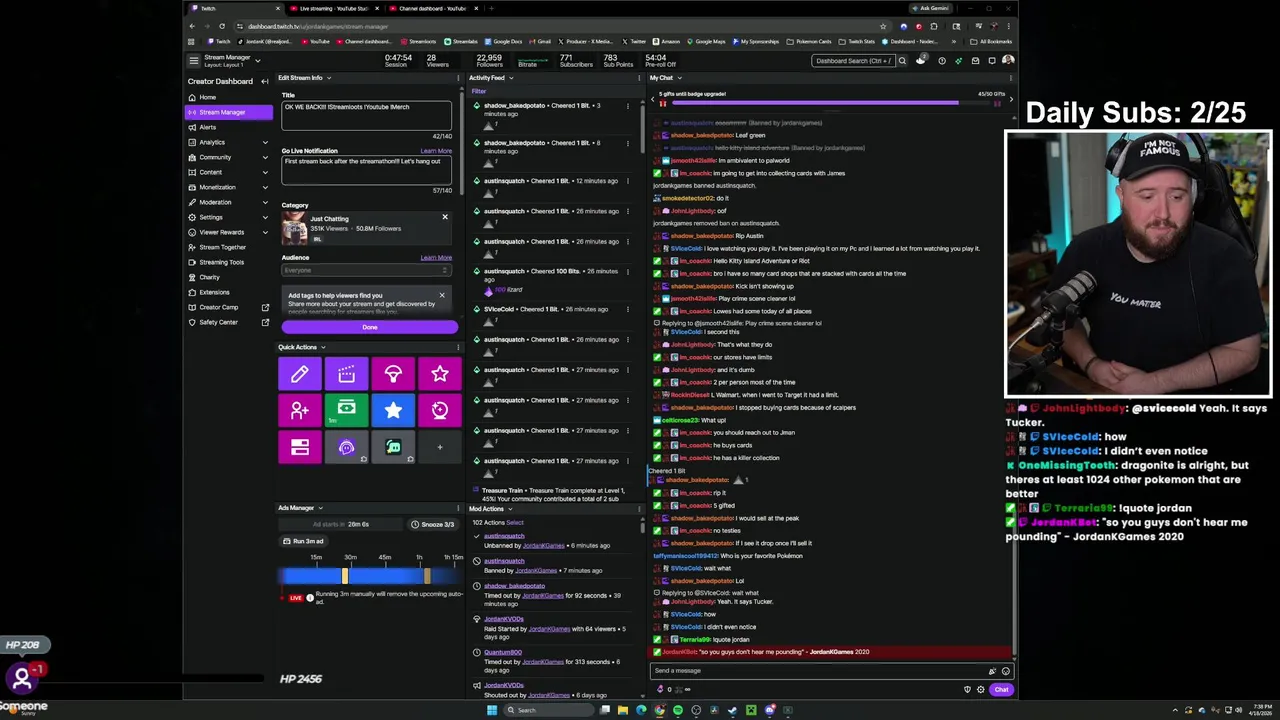Click the Run 3m ad button
1280x720 pixels.
coord(302,541)
